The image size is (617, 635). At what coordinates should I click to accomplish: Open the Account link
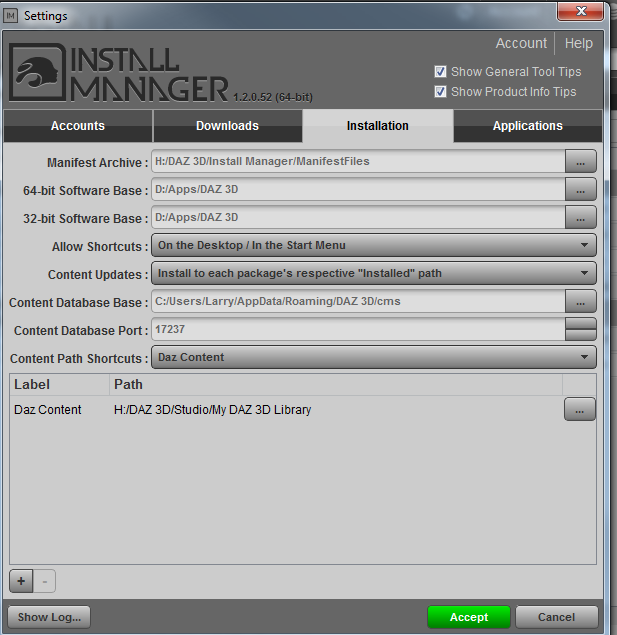[521, 43]
